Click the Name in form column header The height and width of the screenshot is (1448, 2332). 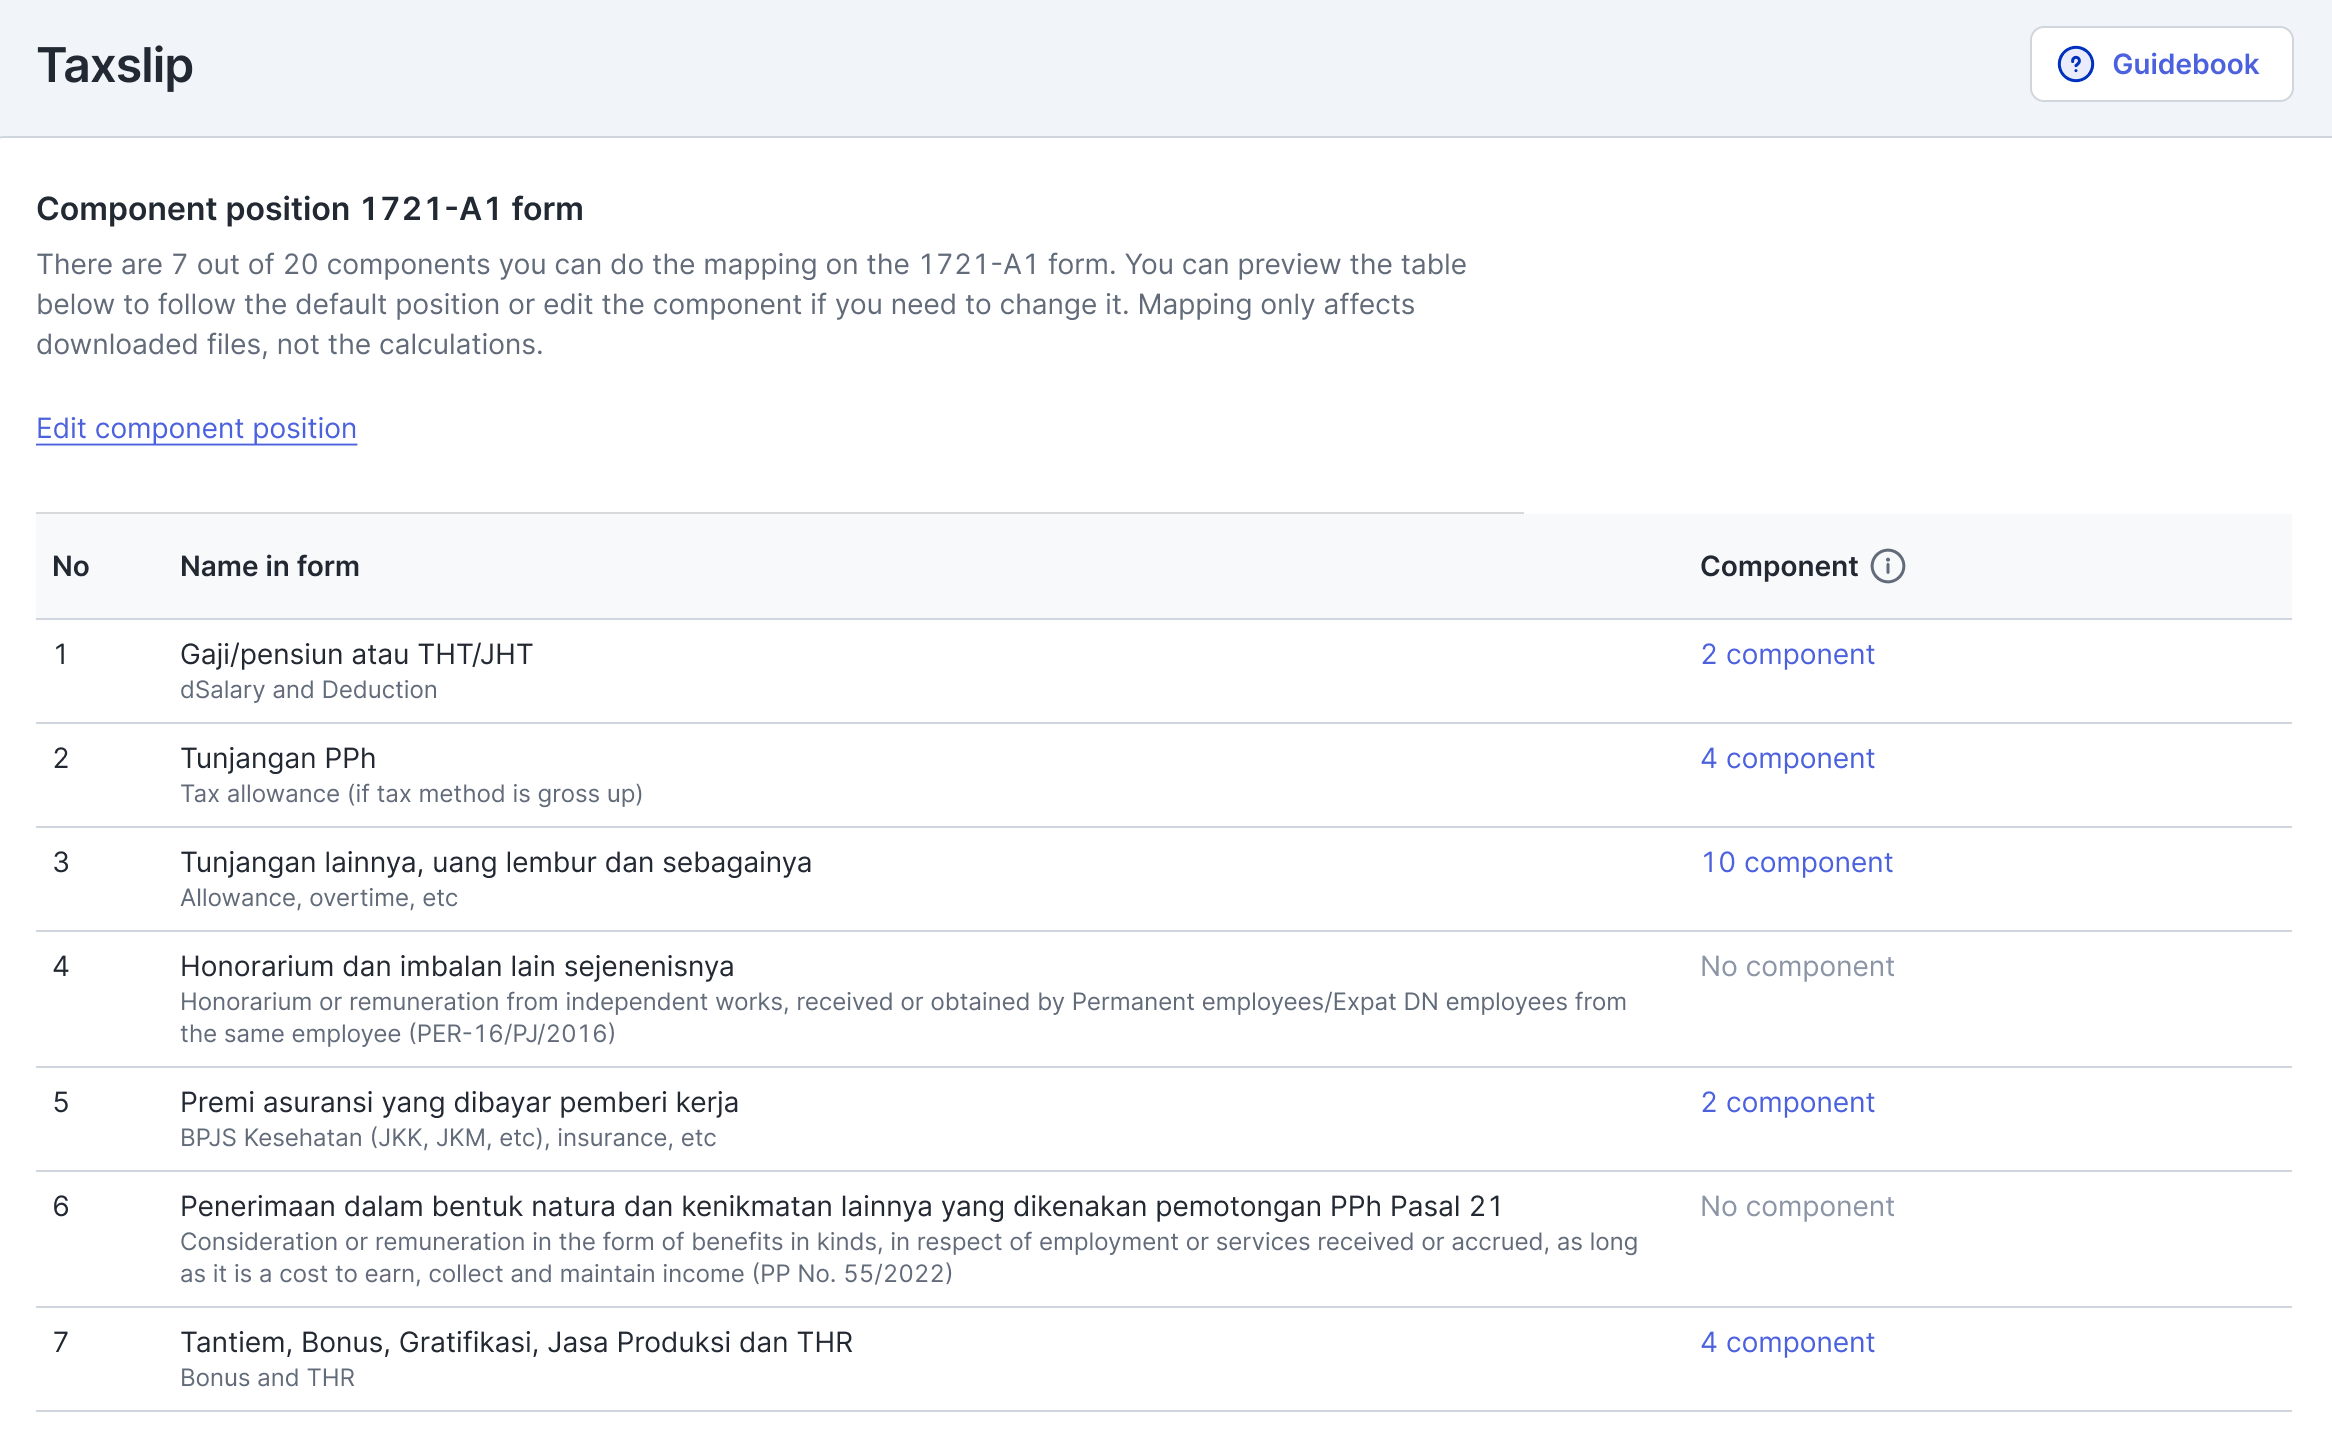point(269,566)
